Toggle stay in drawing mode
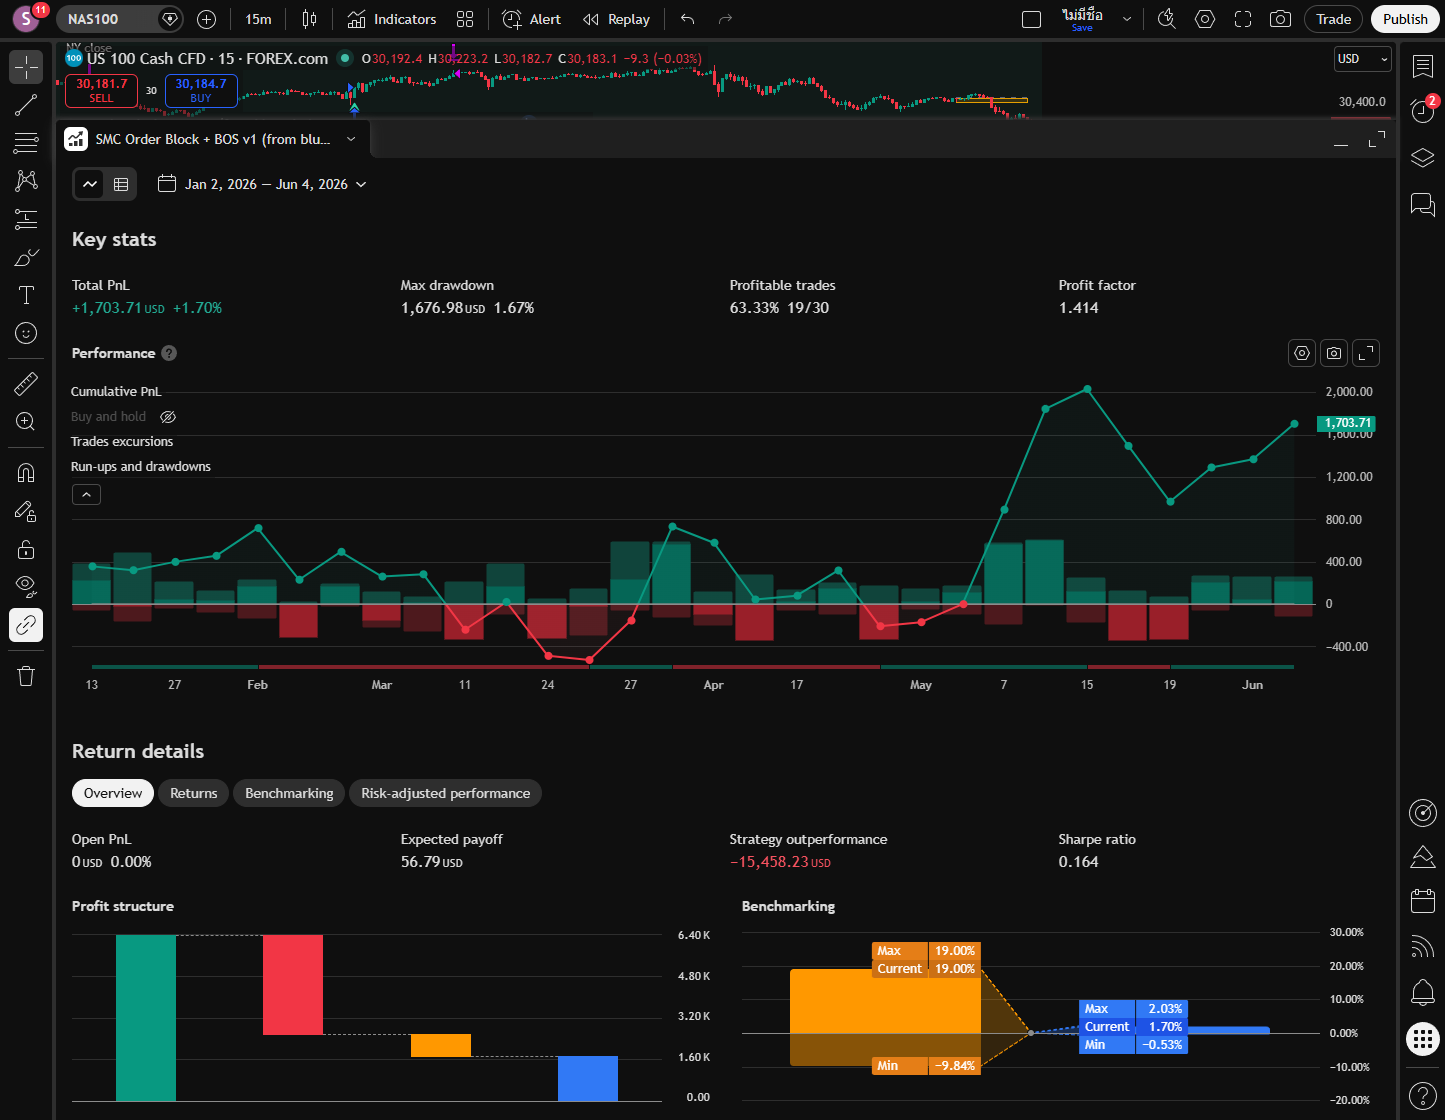The height and width of the screenshot is (1120, 1445). pos(26,511)
